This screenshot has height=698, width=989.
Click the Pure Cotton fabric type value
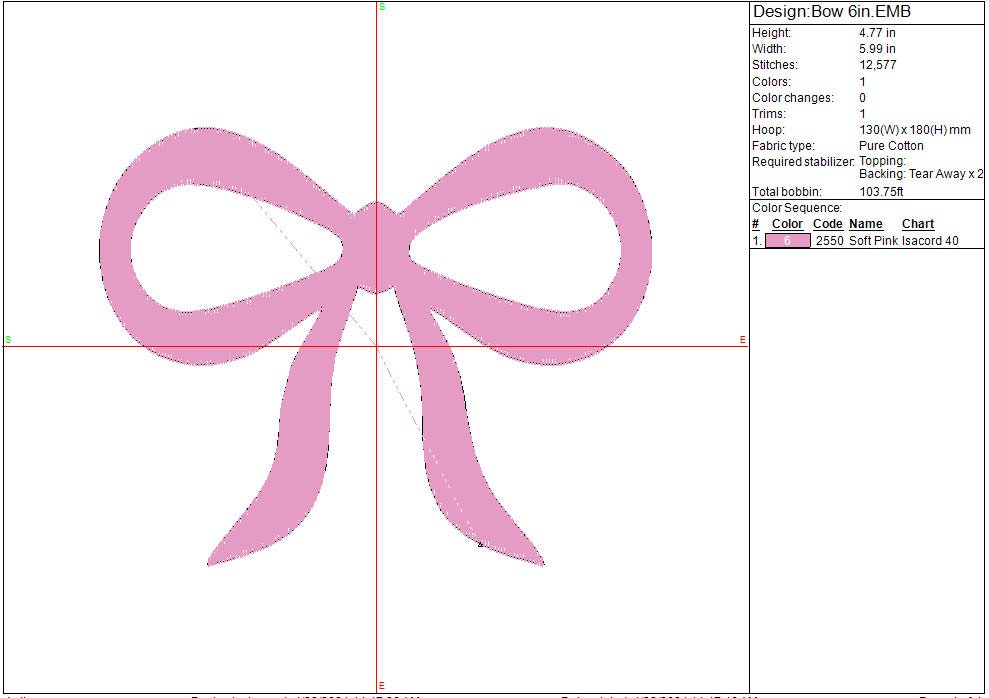coord(891,146)
